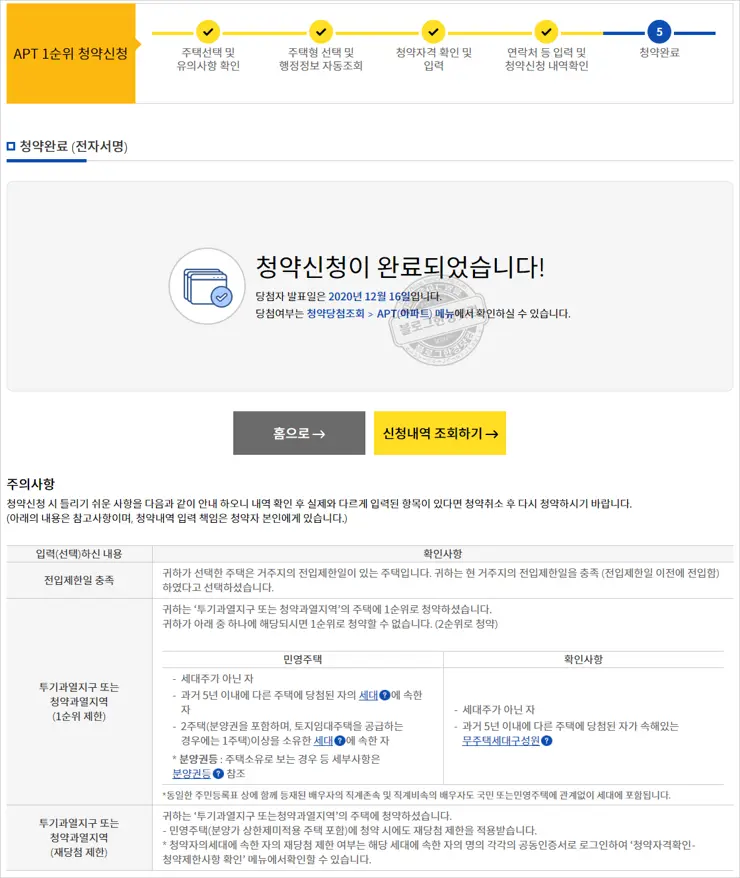Open 신청내역 조회하기 button
Image resolution: width=740 pixels, height=878 pixels.
[440, 433]
